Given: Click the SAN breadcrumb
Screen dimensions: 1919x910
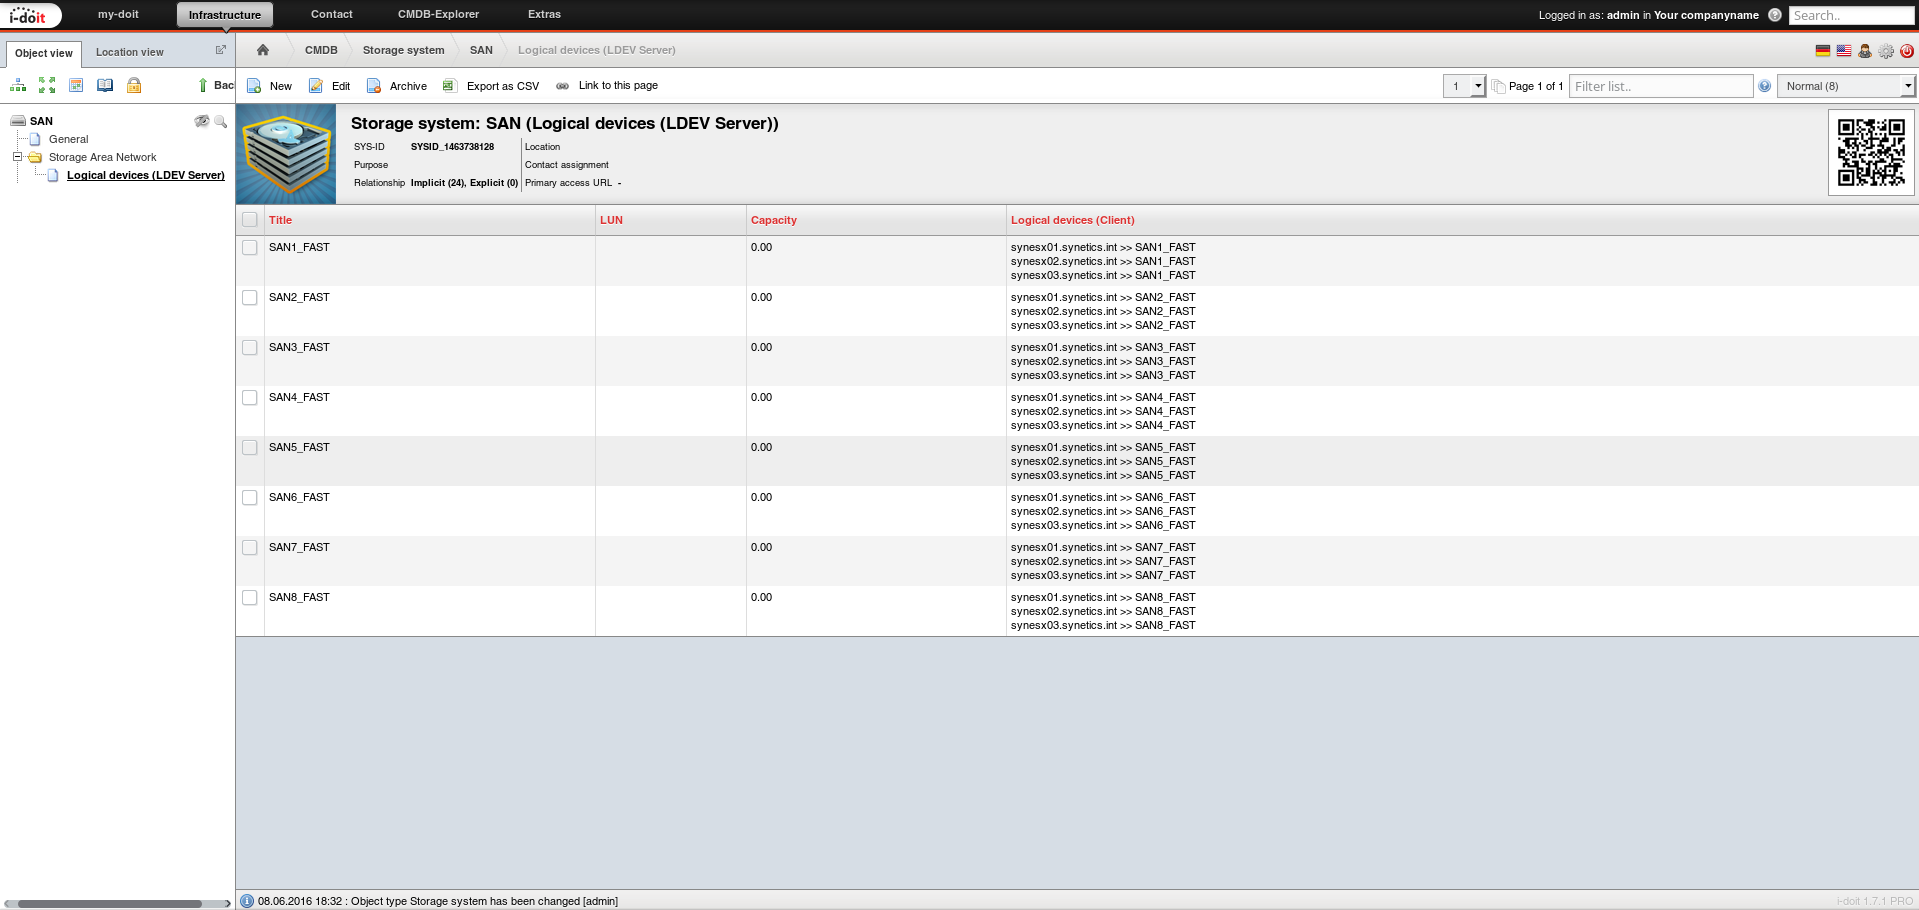Looking at the screenshot, I should click(481, 50).
